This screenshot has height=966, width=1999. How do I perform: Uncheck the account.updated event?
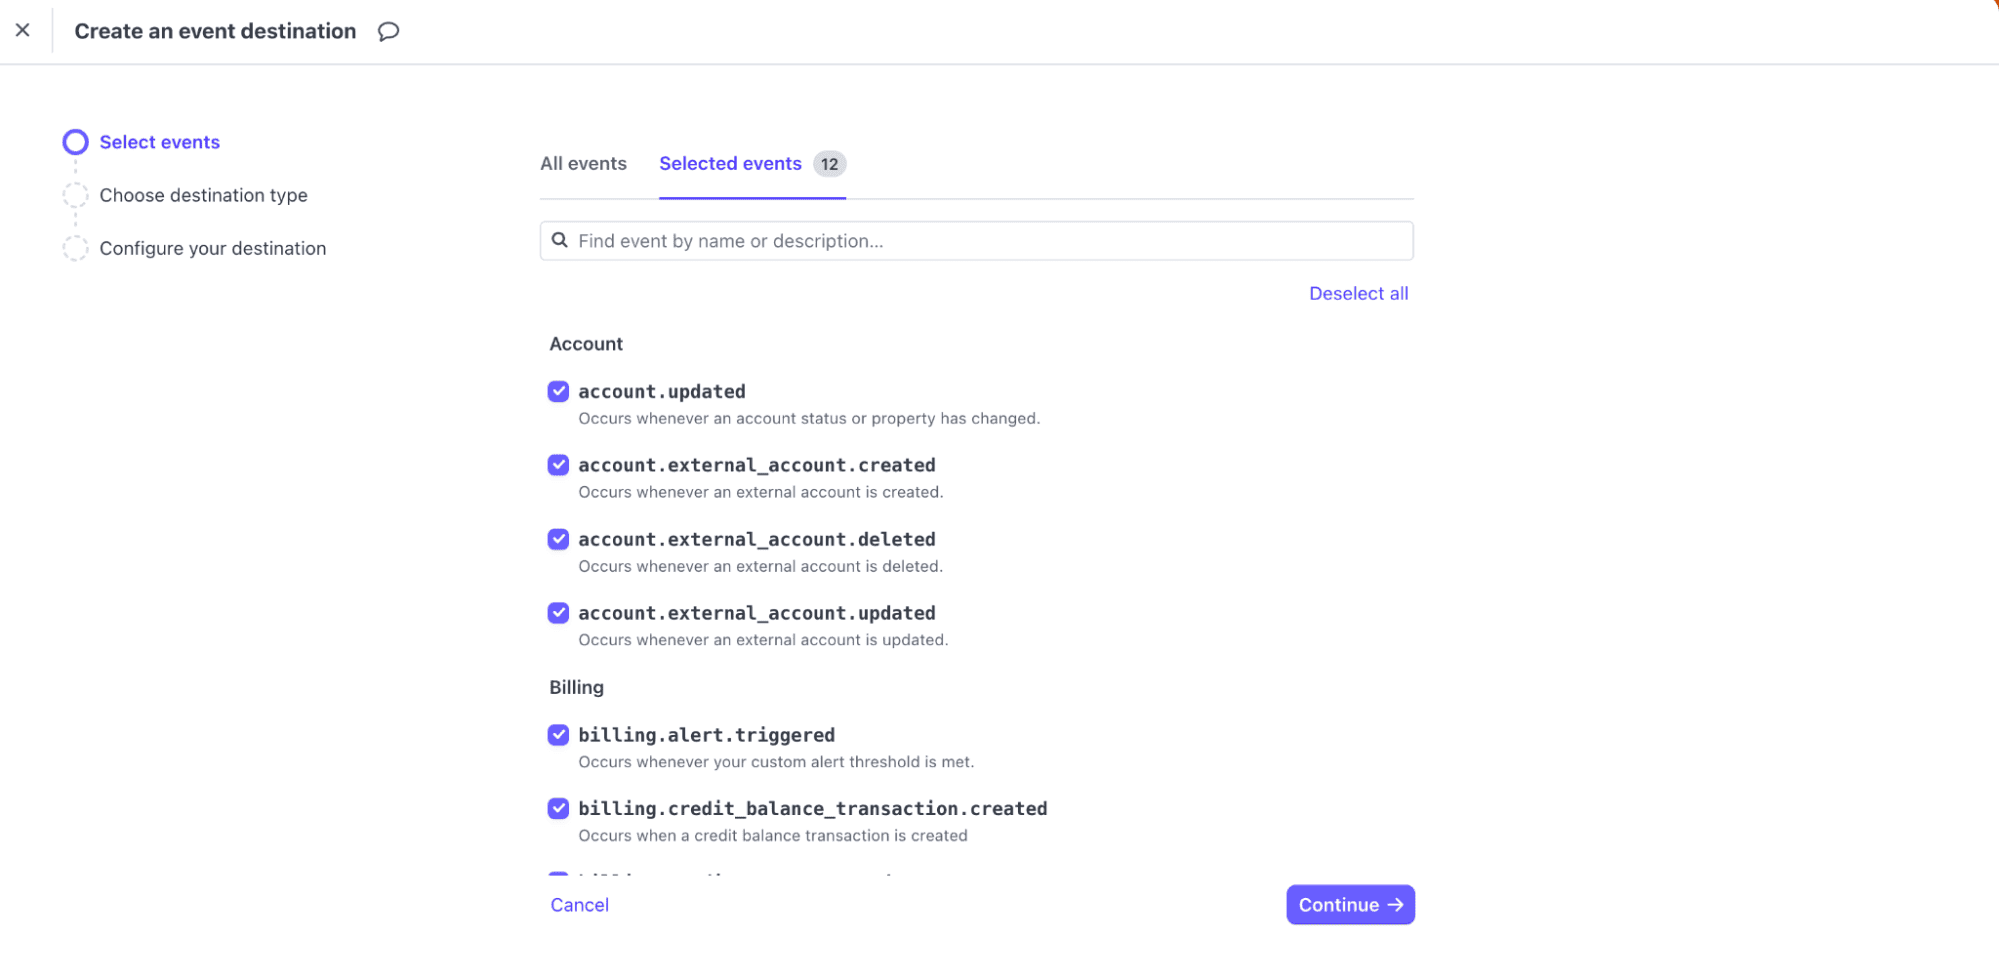coord(558,391)
